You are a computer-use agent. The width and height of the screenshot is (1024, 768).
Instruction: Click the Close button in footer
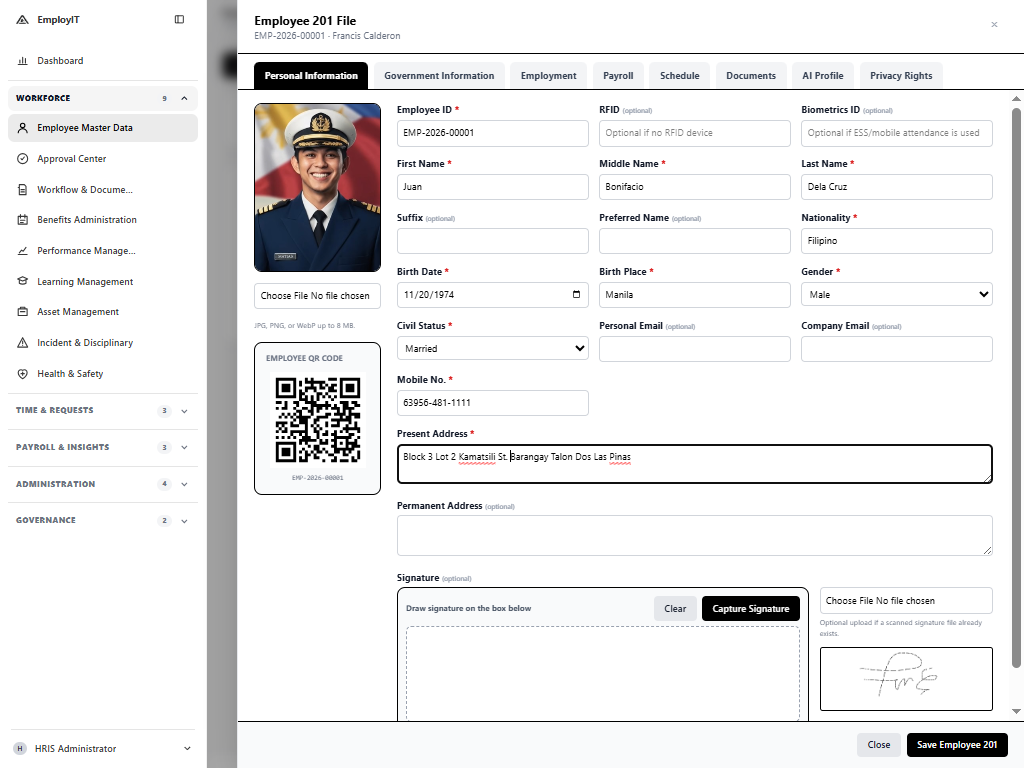click(x=878, y=744)
